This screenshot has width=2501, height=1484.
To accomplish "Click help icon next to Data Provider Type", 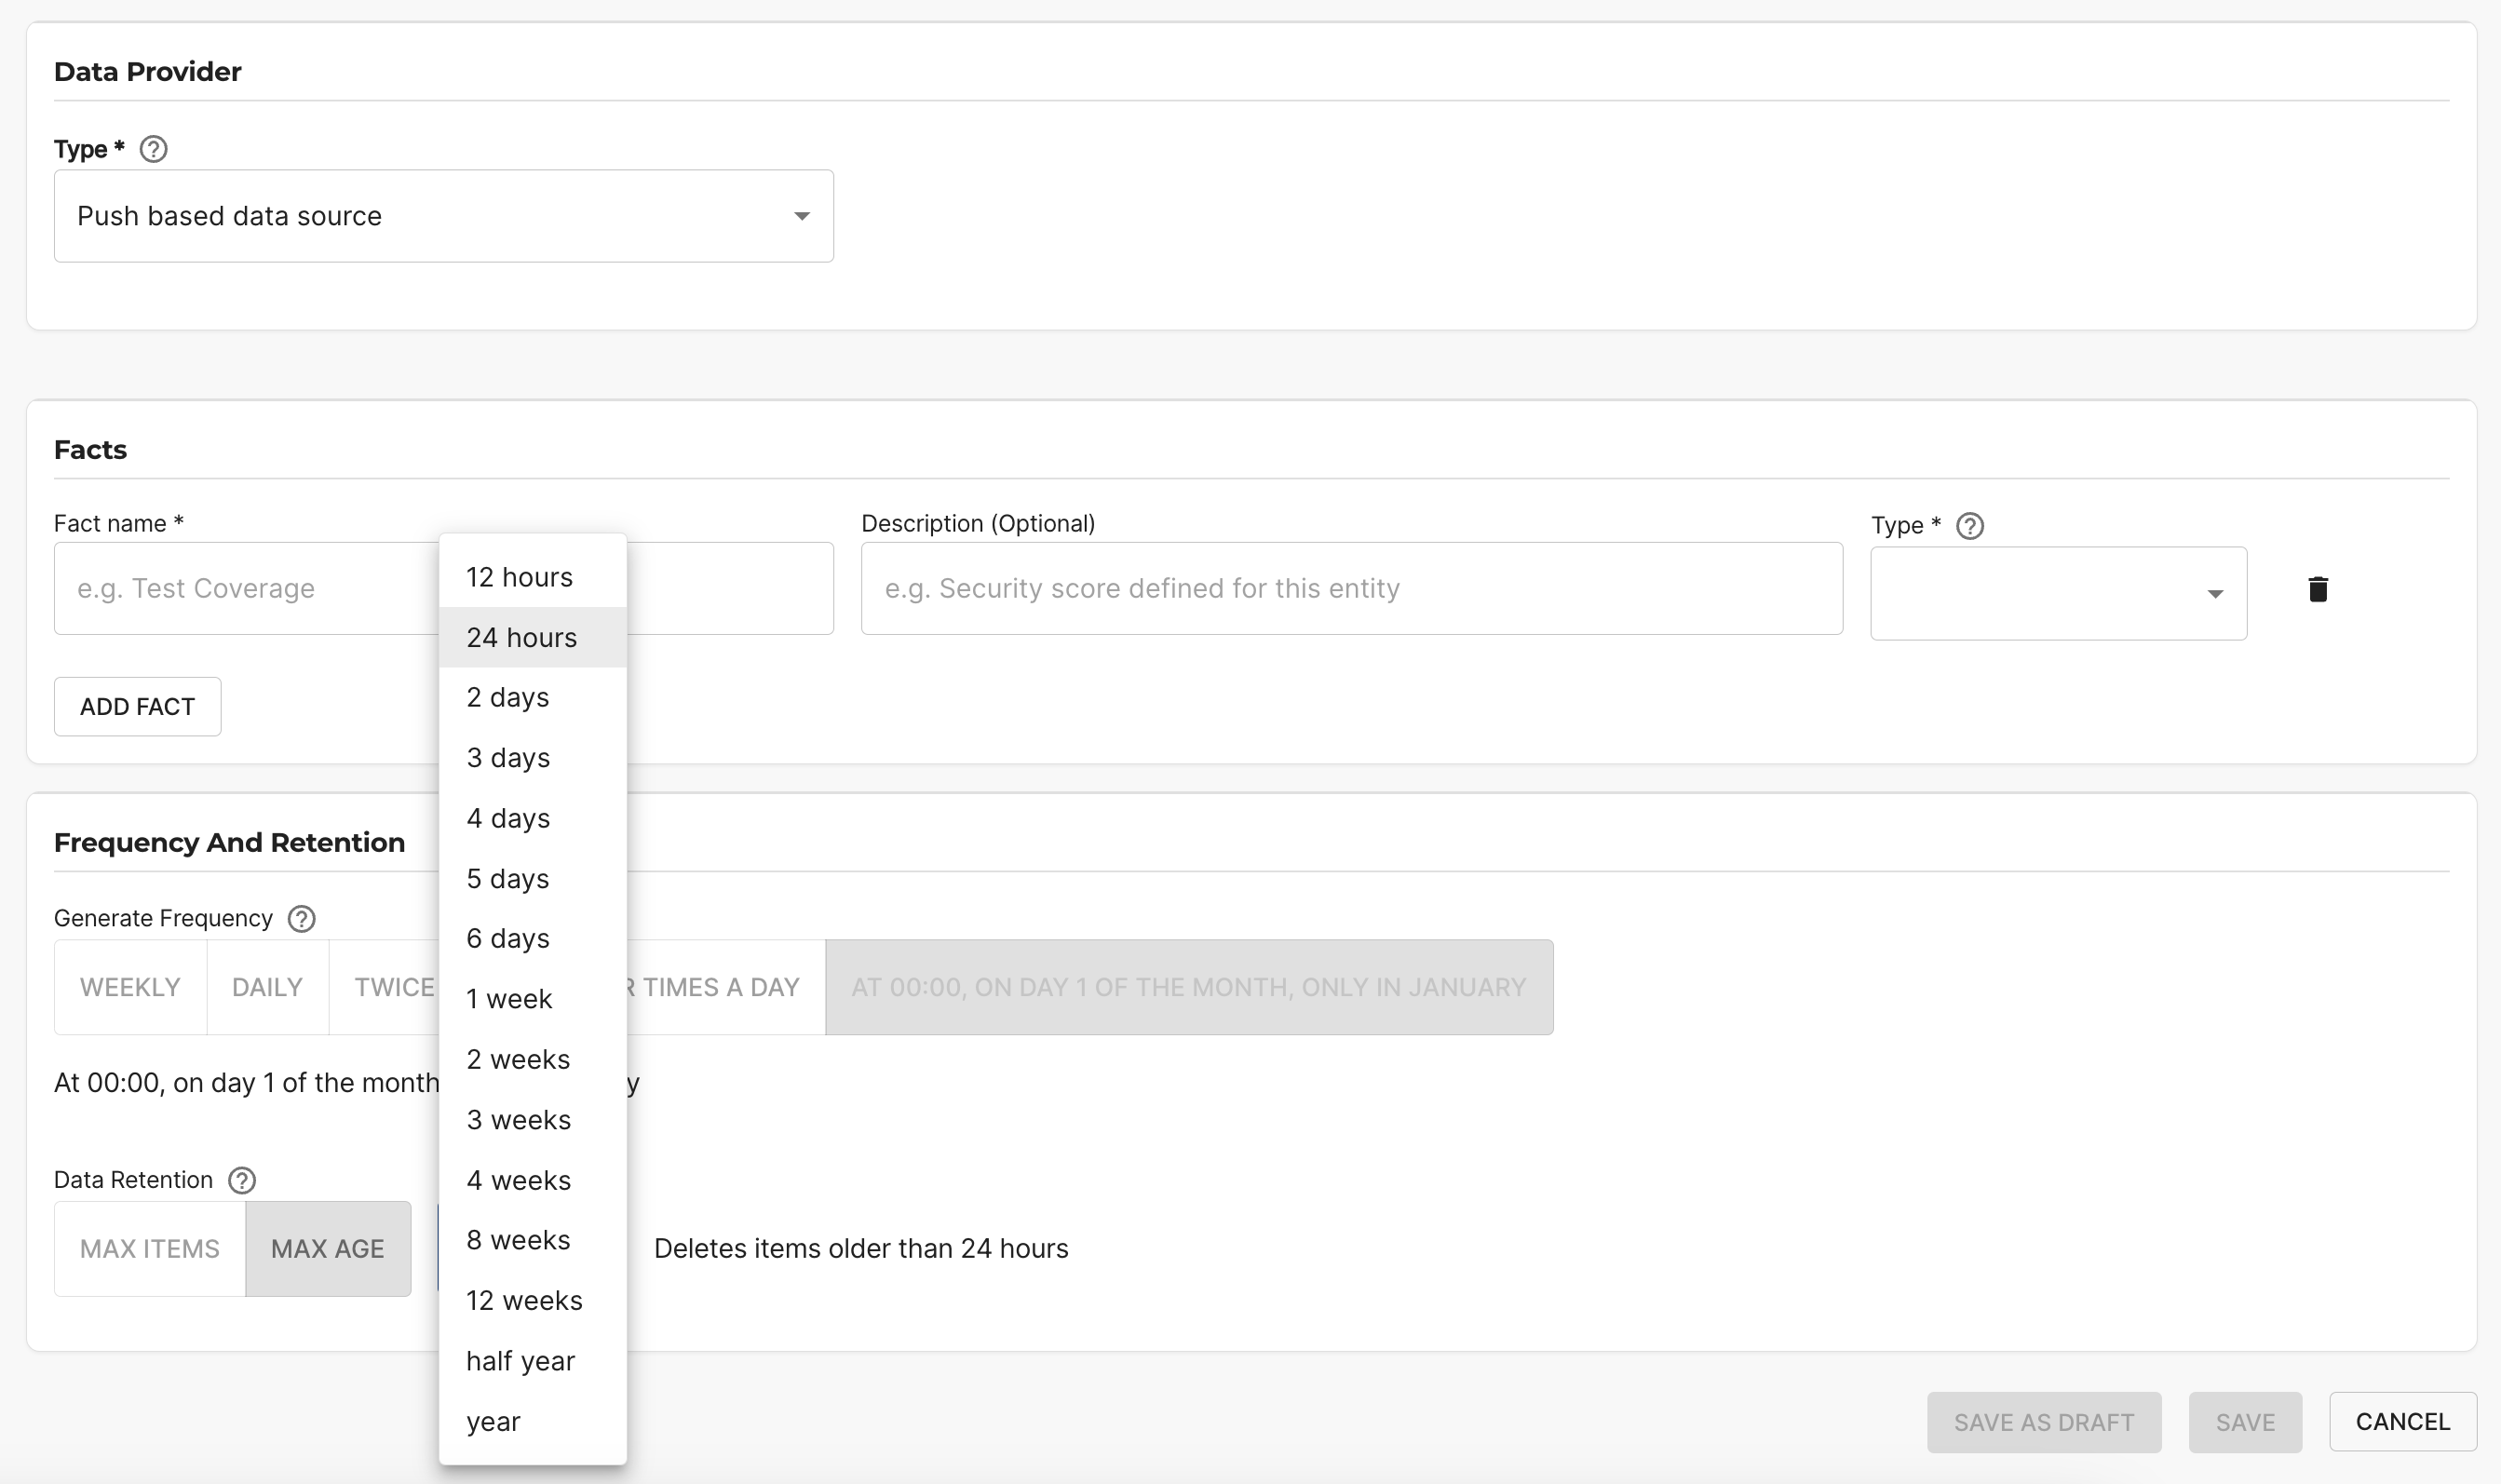I will click(x=153, y=149).
